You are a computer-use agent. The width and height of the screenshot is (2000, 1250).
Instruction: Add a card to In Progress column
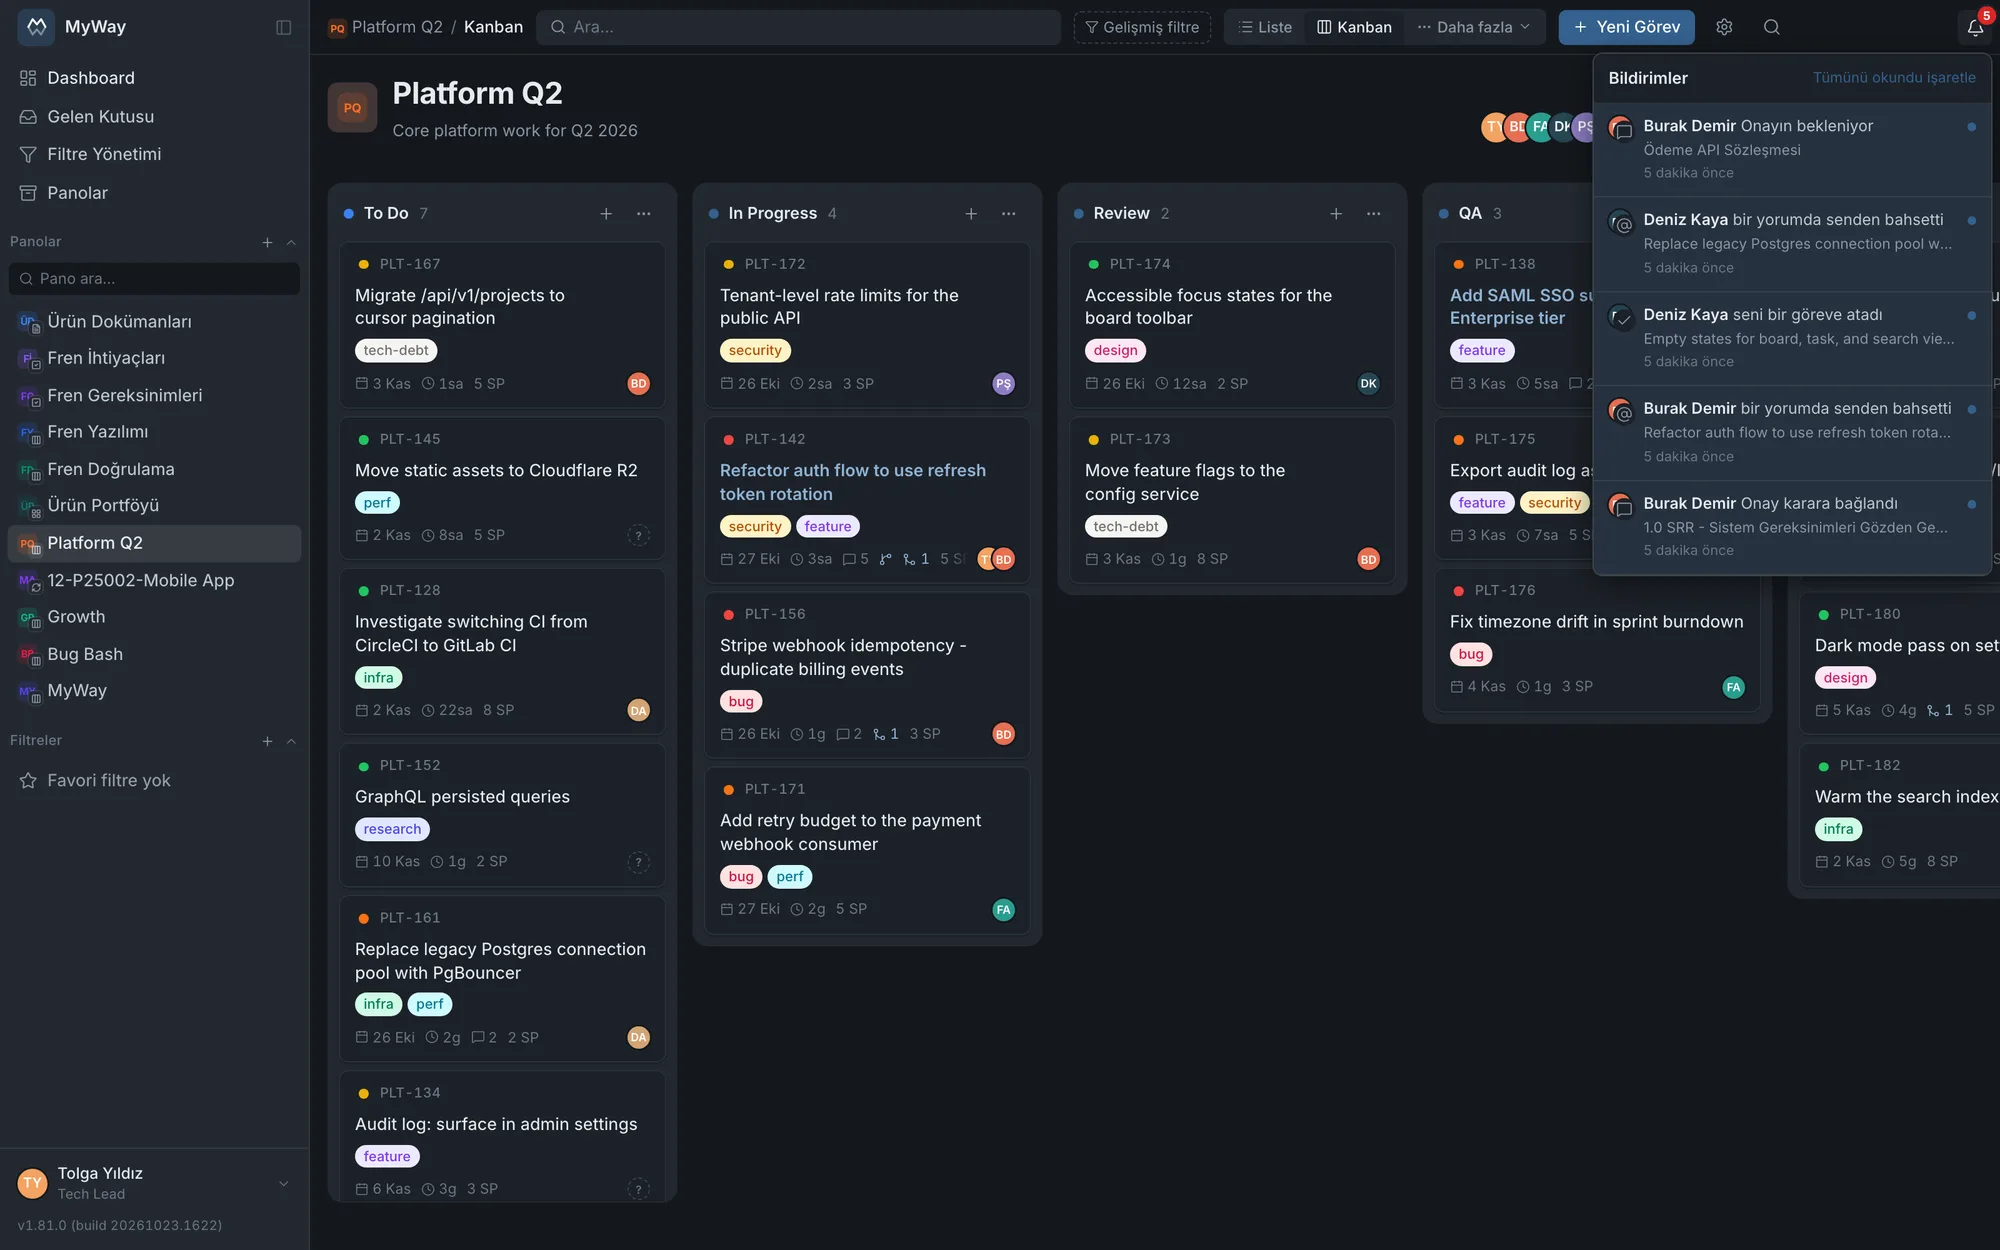pyautogui.click(x=971, y=213)
